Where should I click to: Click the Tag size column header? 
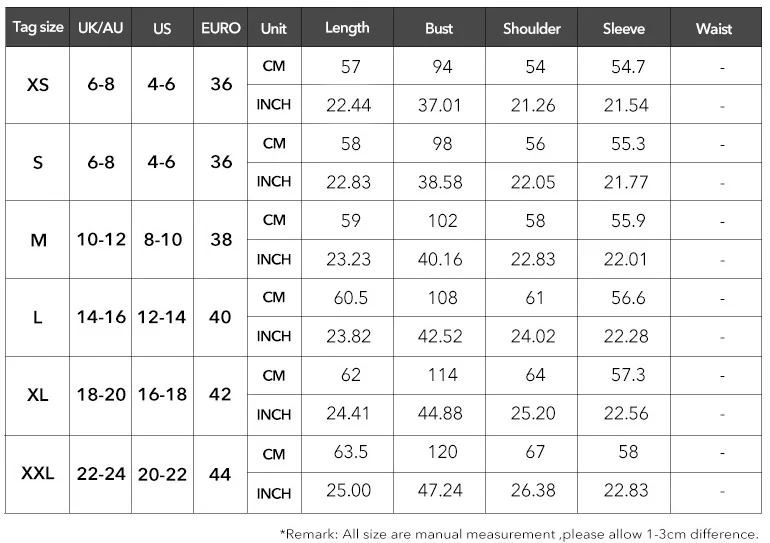(x=37, y=27)
